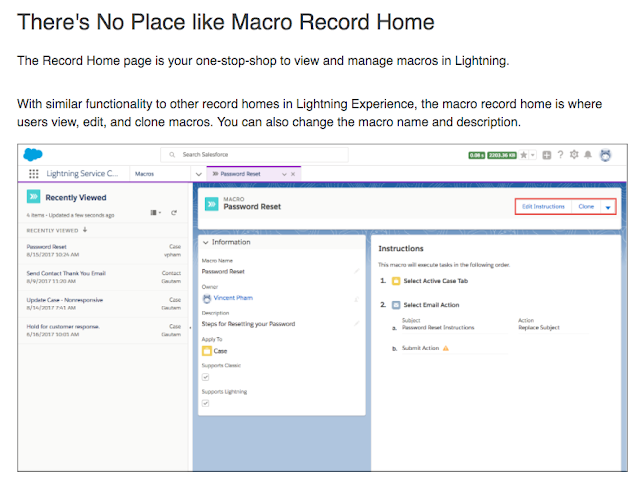Click the green 0.08 s performance badge

coord(476,156)
